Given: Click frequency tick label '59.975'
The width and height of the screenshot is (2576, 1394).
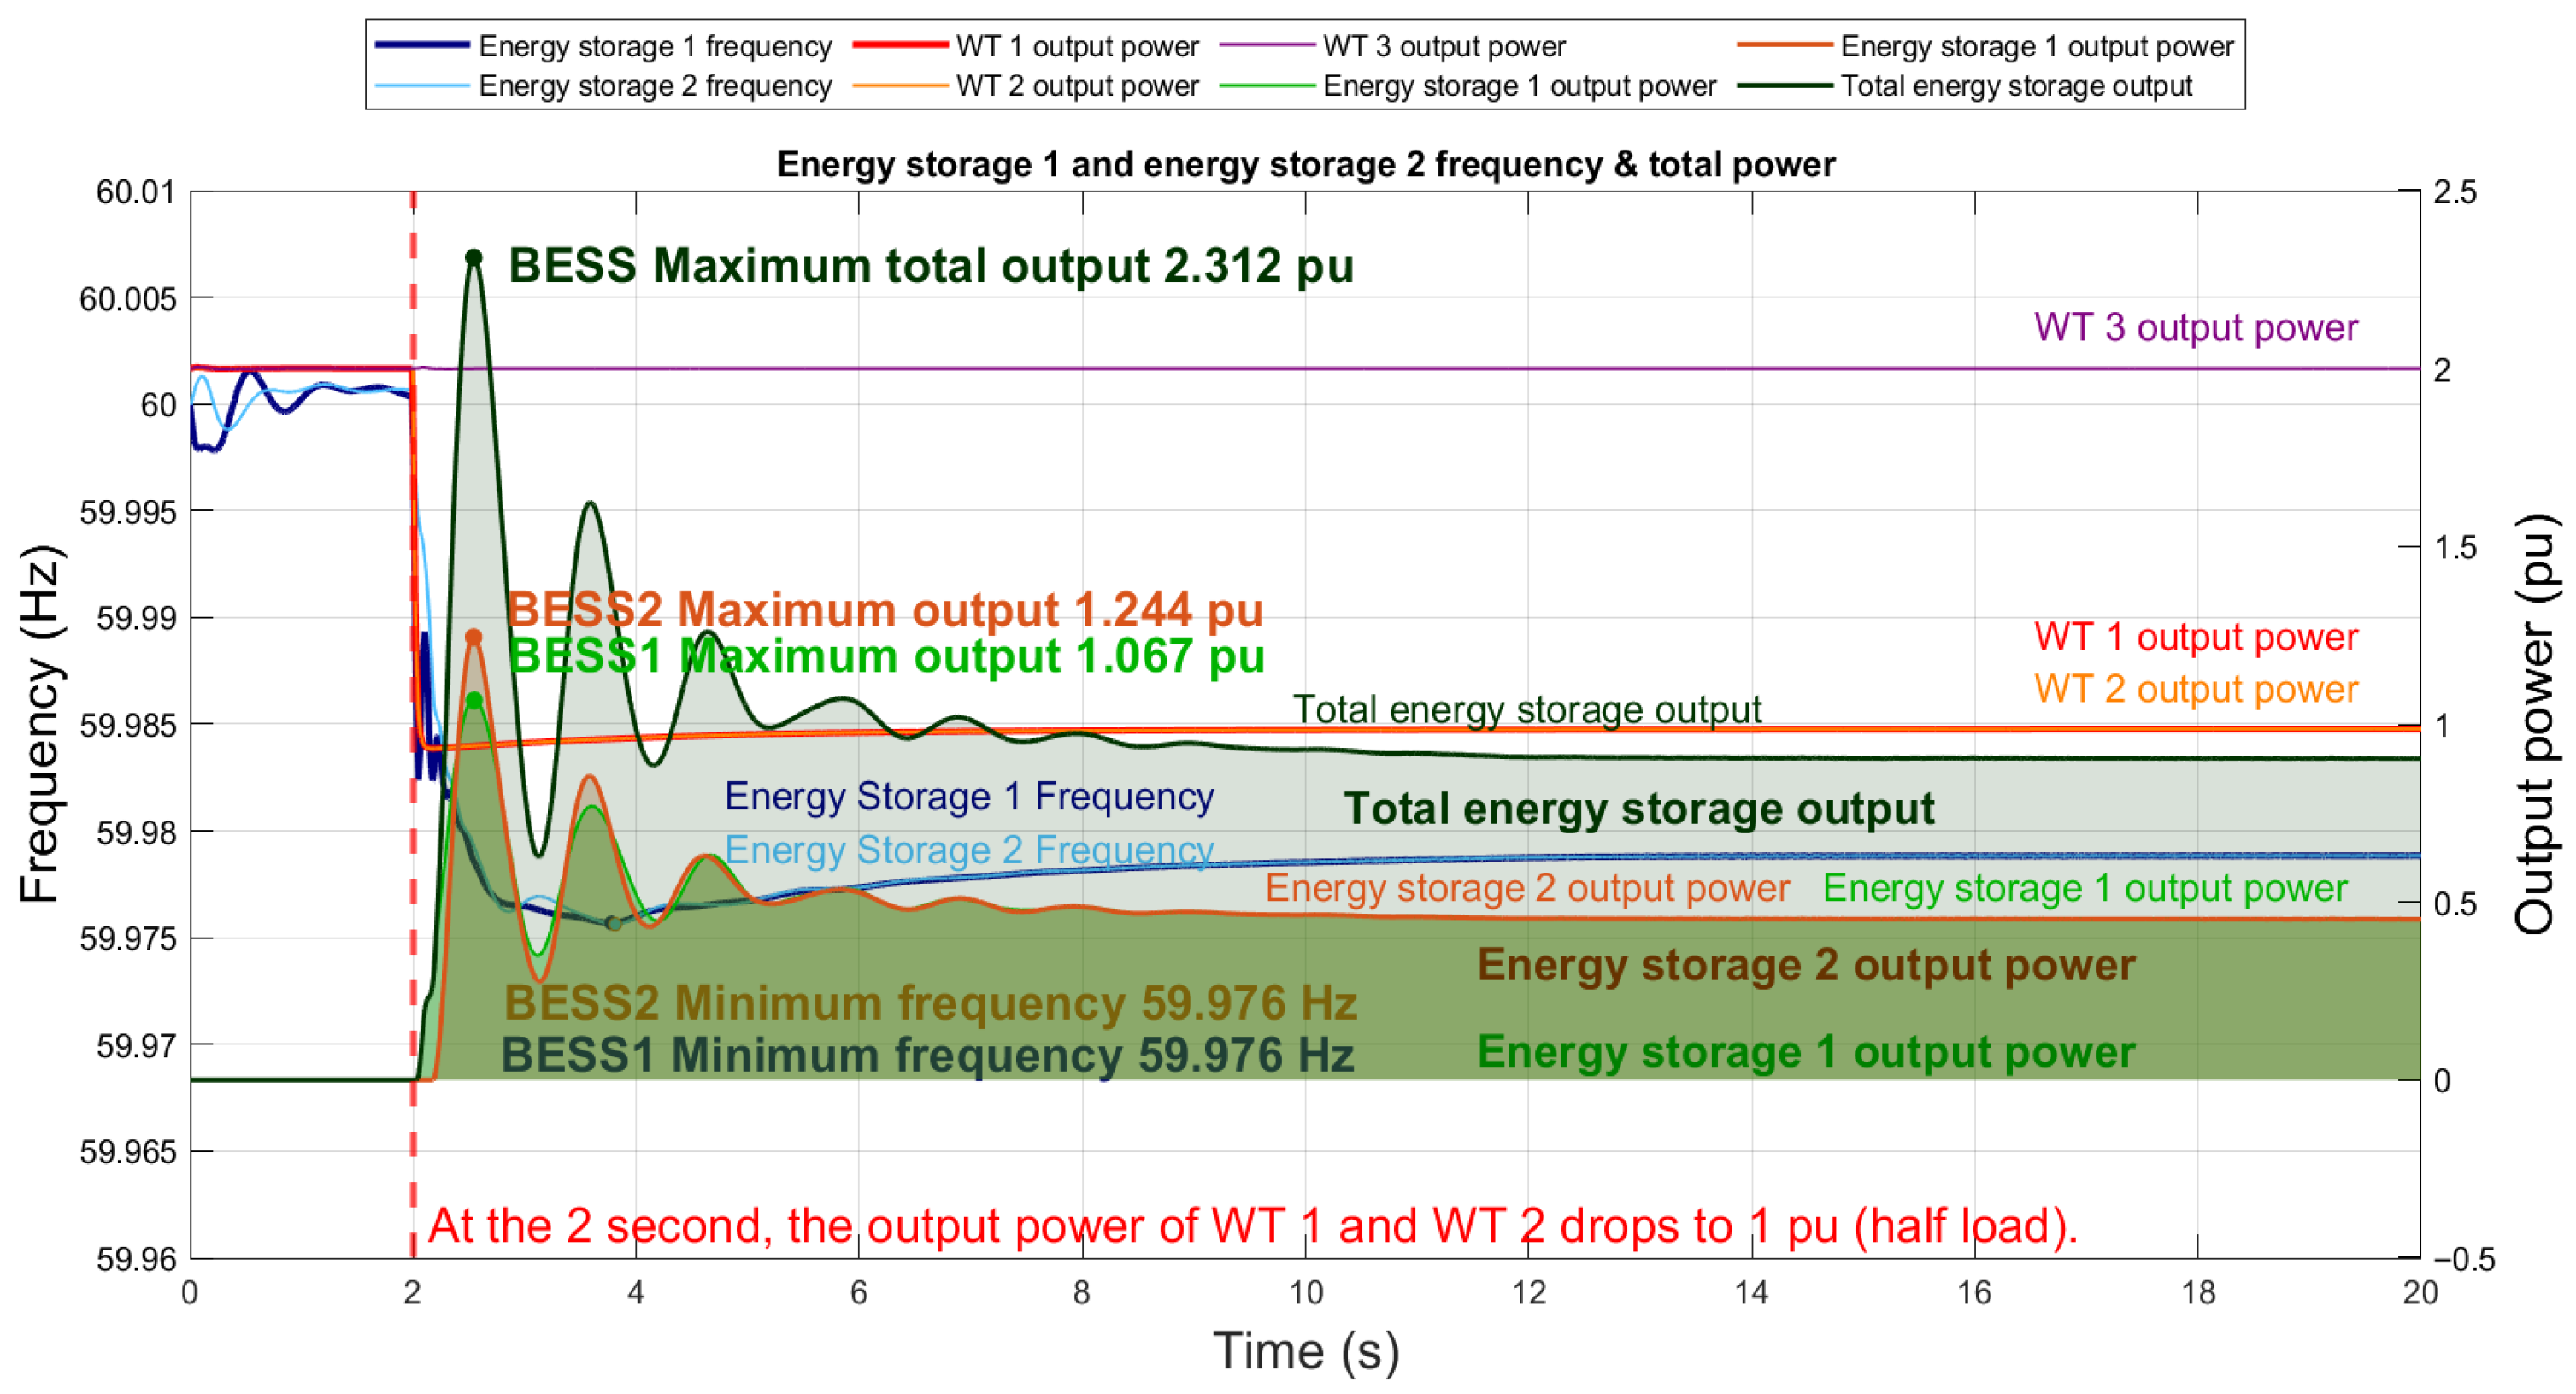Looking at the screenshot, I should [x=127, y=939].
